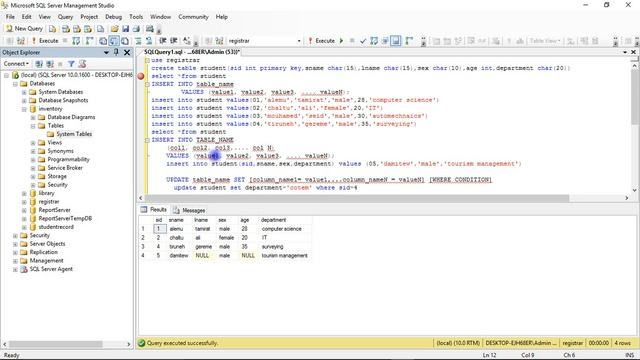The image size is (640, 360).
Task: Click the Filter funnel icon
Action: point(71,64)
